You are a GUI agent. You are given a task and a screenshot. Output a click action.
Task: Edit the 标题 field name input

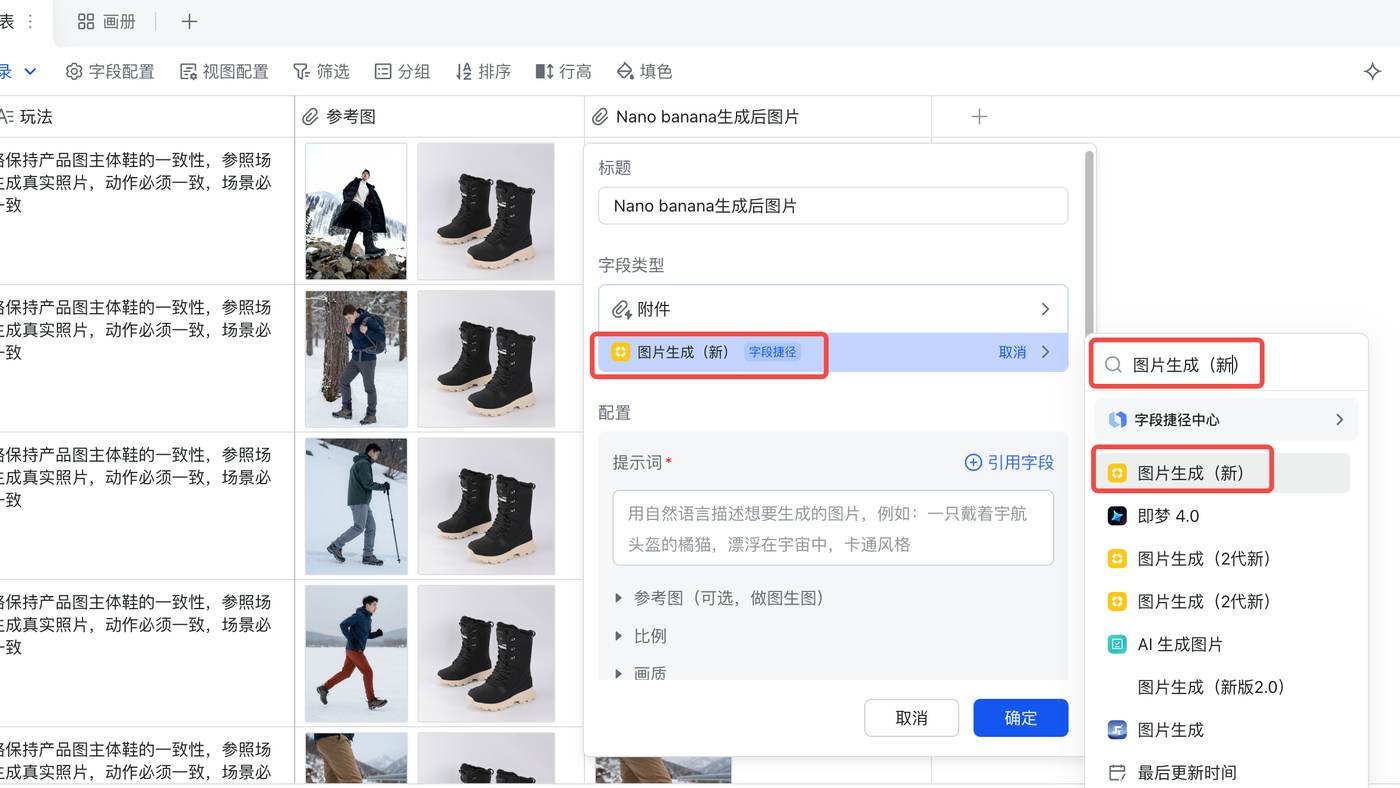(x=833, y=206)
